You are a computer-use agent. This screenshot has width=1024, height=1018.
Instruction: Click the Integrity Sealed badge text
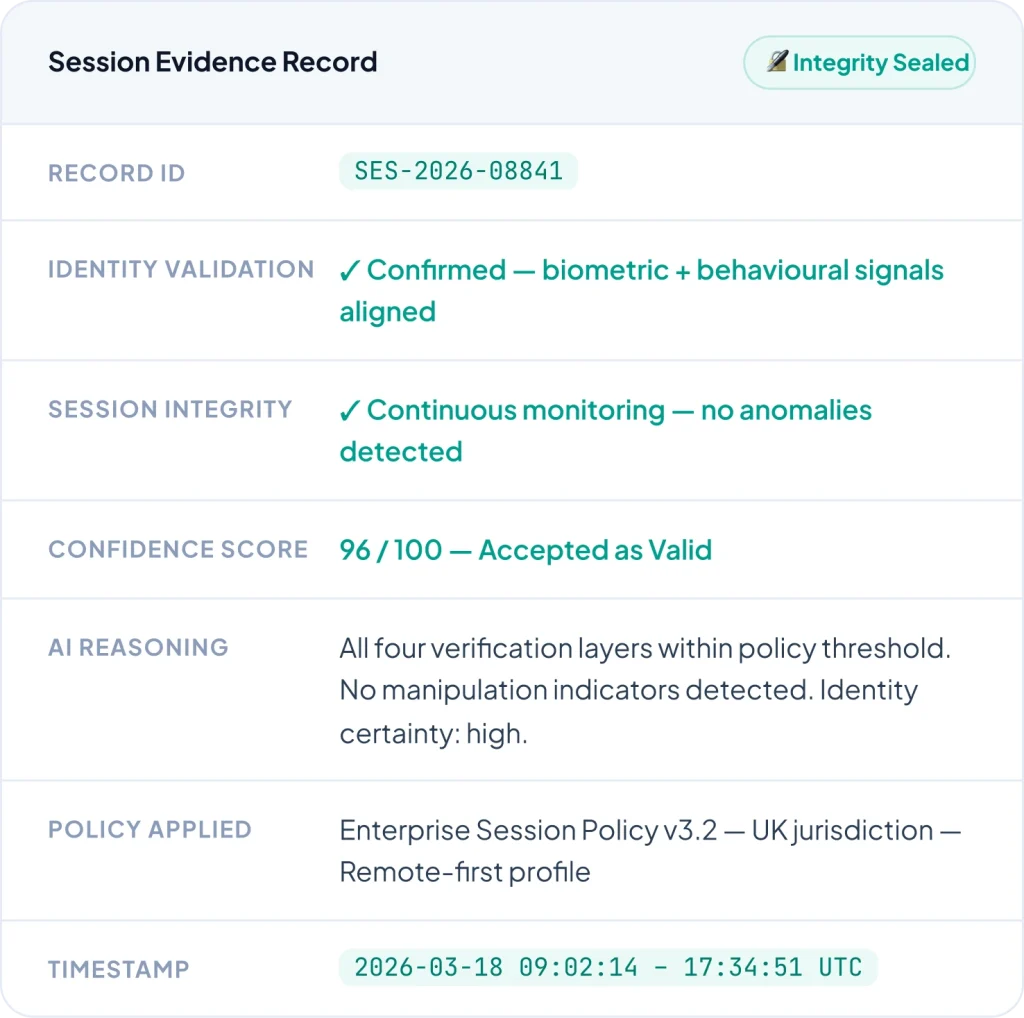(880, 63)
